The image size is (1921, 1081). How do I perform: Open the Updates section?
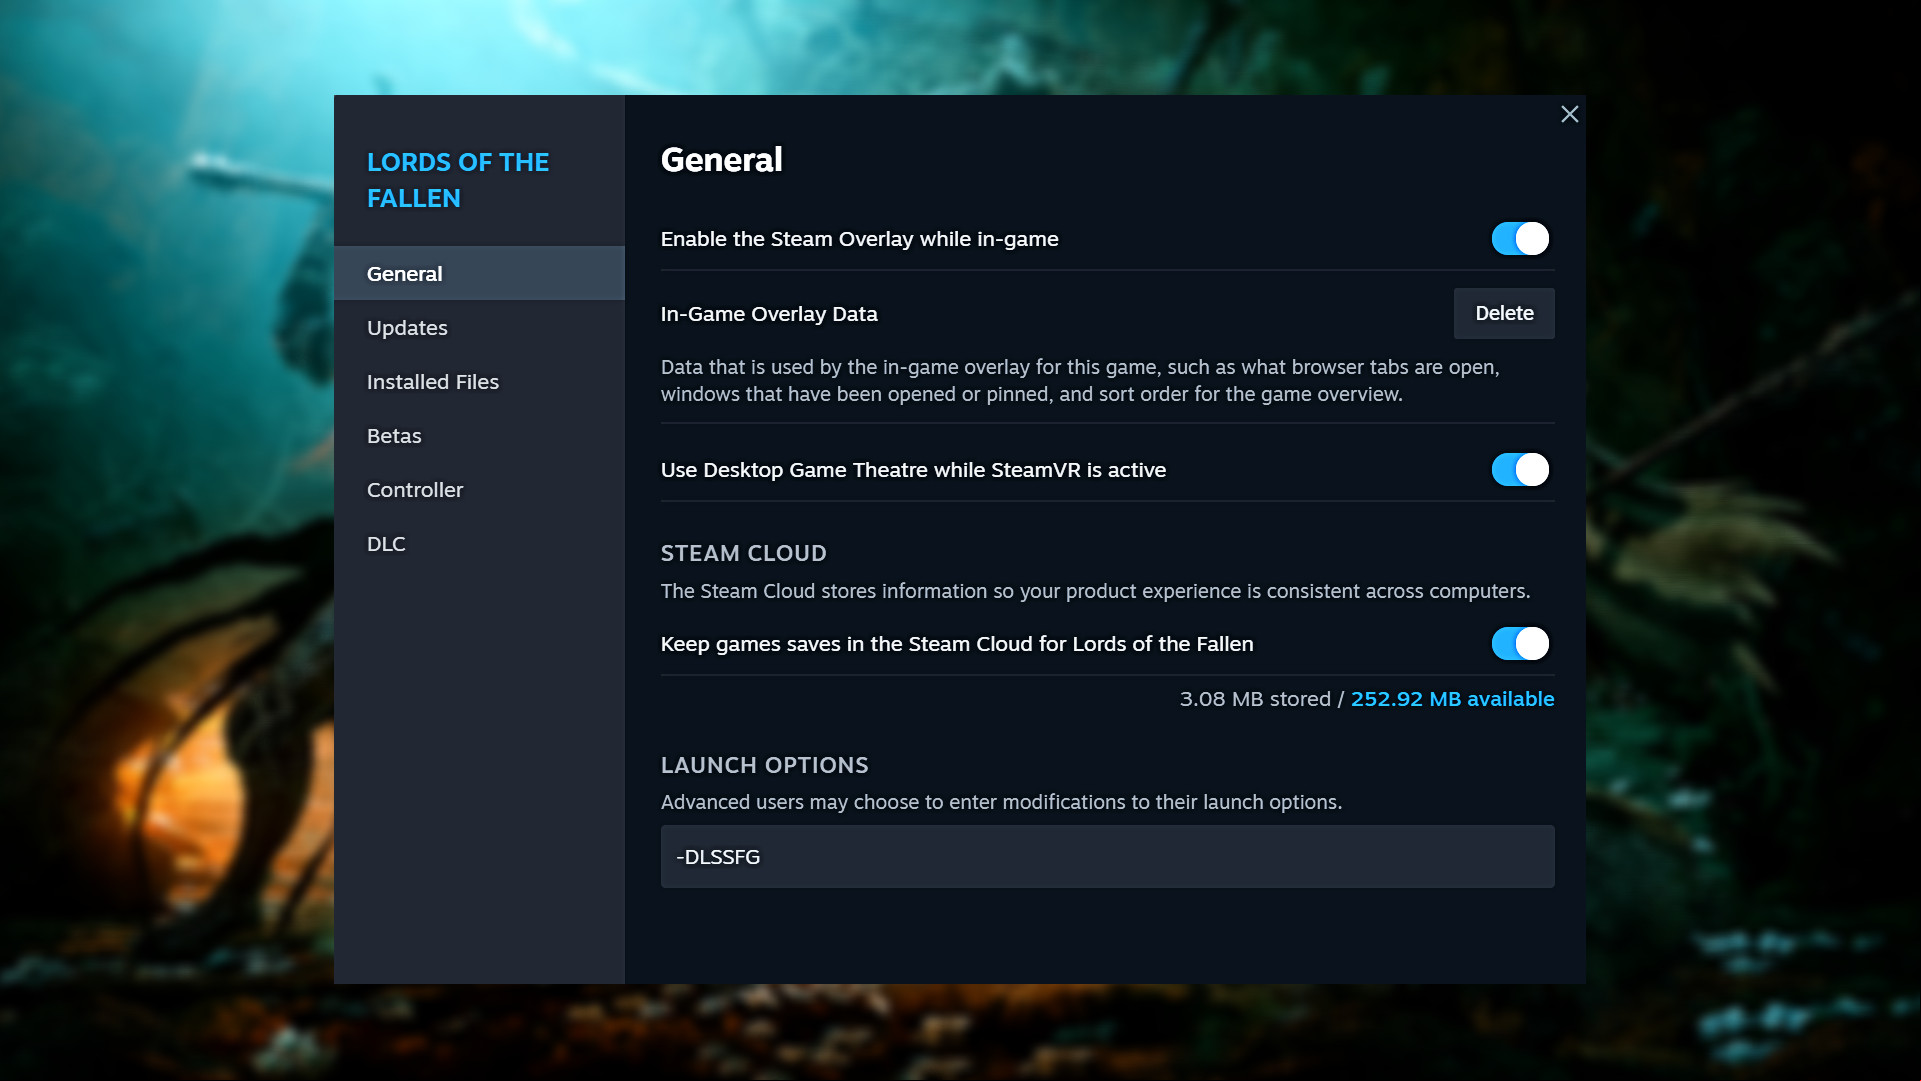479,328
